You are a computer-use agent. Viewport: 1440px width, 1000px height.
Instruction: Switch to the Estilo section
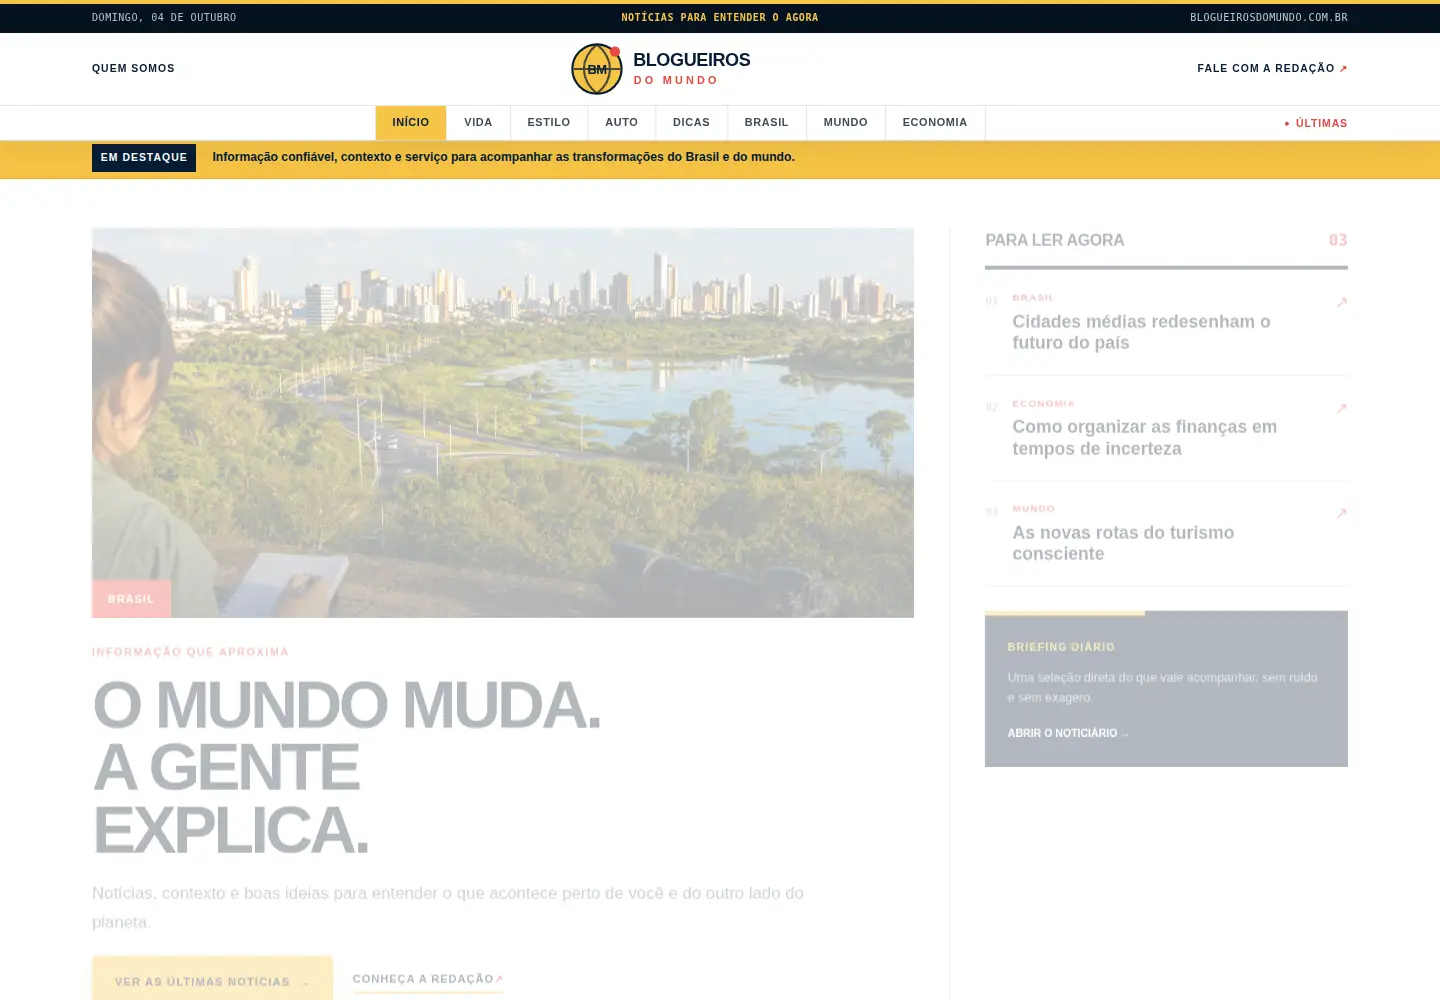tap(549, 123)
